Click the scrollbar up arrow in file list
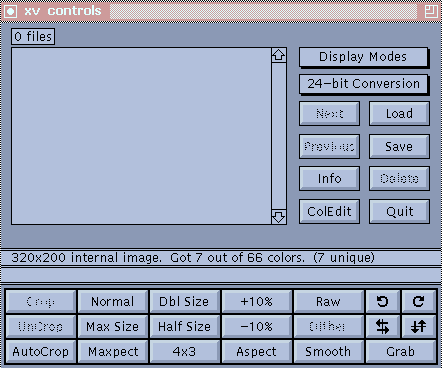This screenshot has height=368, width=442. (279, 55)
